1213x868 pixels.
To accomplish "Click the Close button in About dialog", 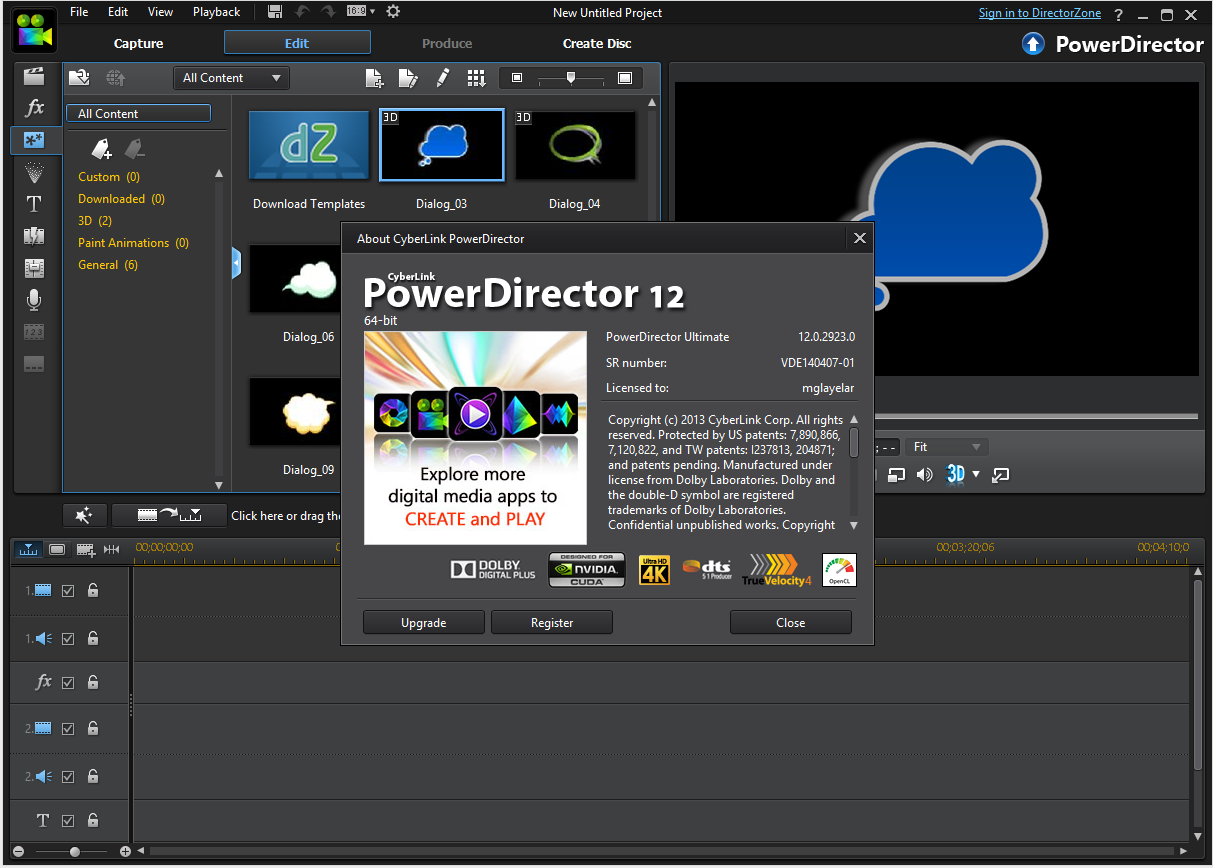I will click(x=790, y=622).
